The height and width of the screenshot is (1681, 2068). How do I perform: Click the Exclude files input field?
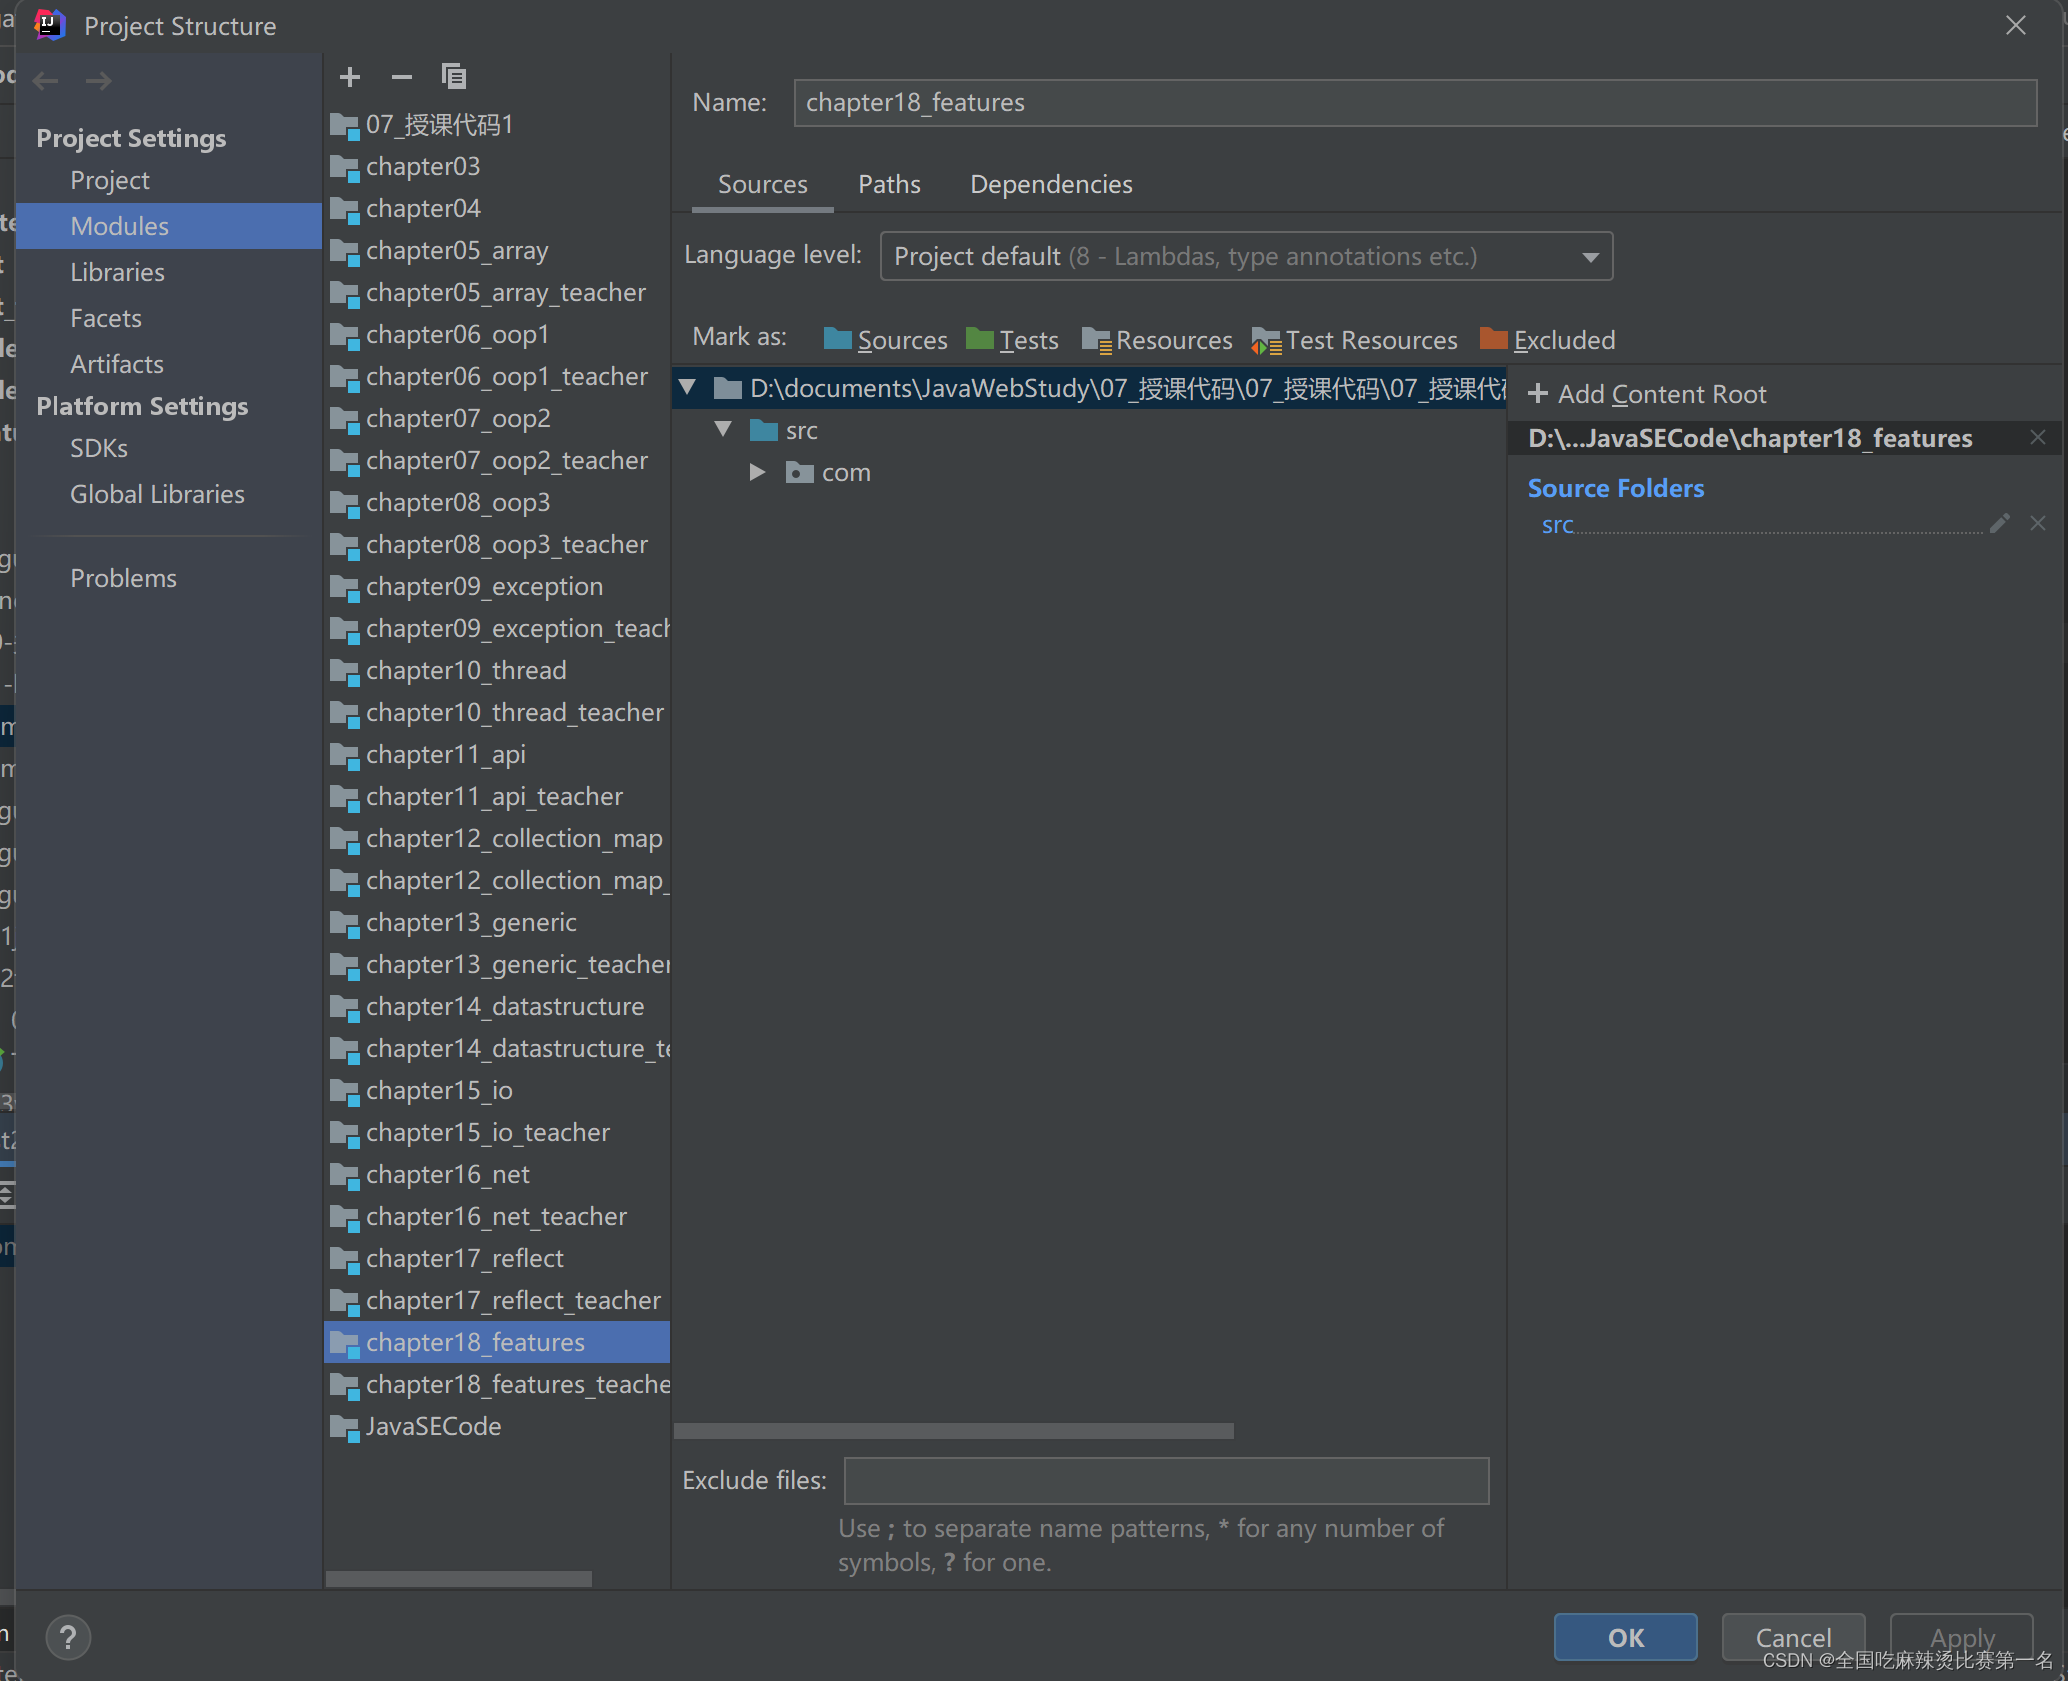click(x=1166, y=1481)
